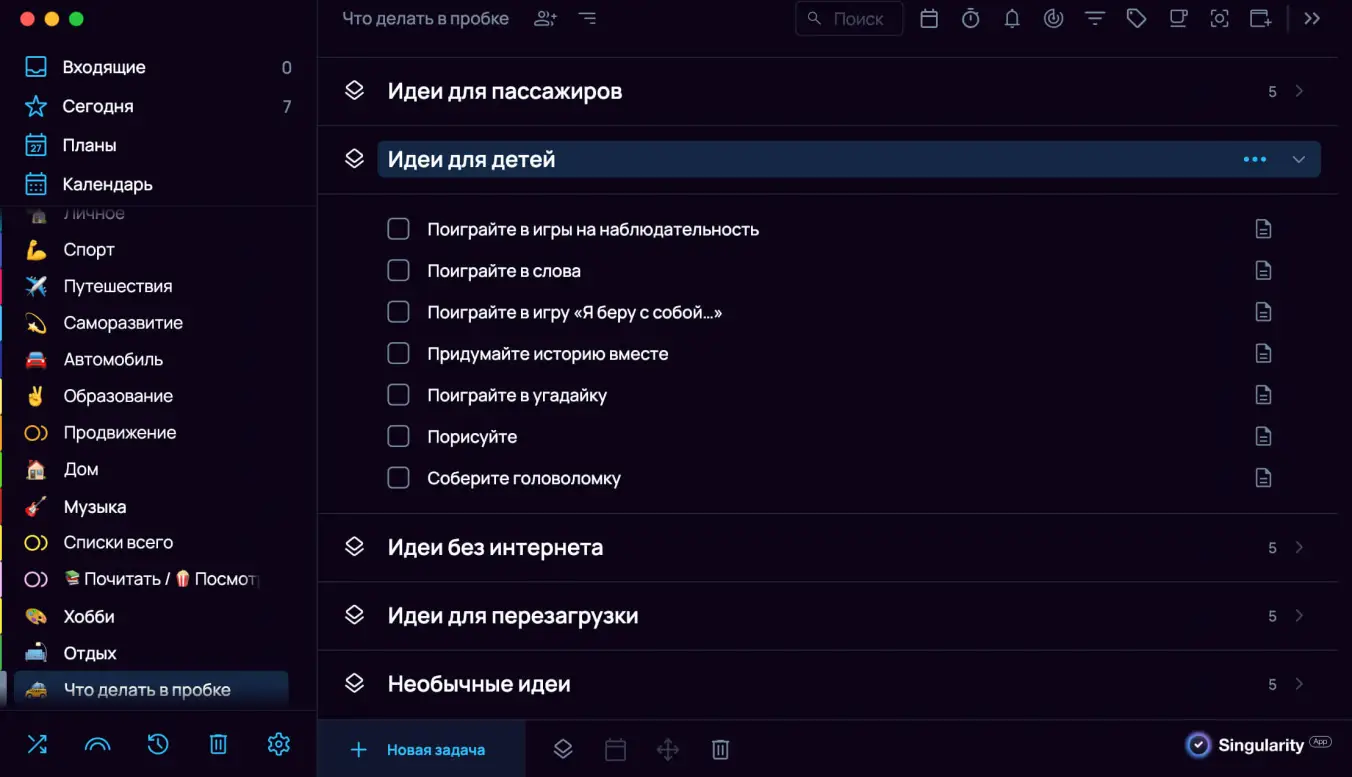The width and height of the screenshot is (1352, 777).
Task: Click in the 'Поиск' search field
Action: click(849, 18)
